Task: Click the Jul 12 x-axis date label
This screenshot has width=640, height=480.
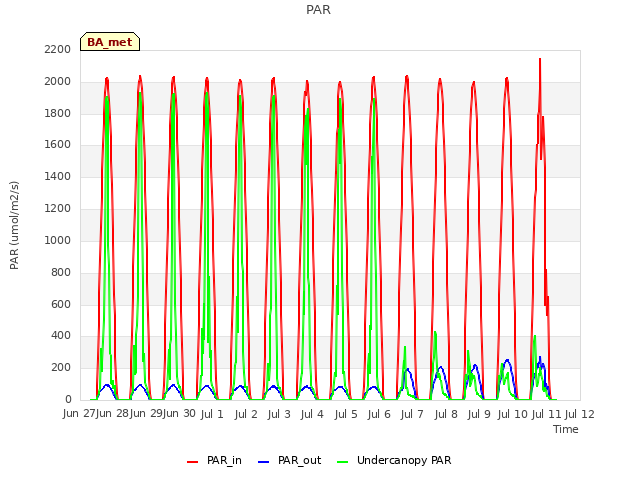Action: coord(580,415)
